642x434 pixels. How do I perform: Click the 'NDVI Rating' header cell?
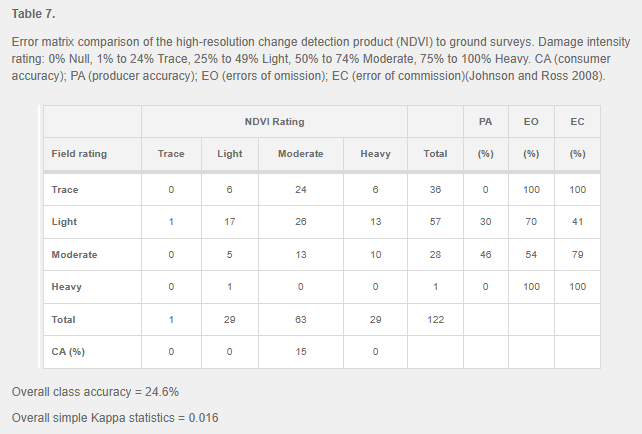[x=275, y=121]
